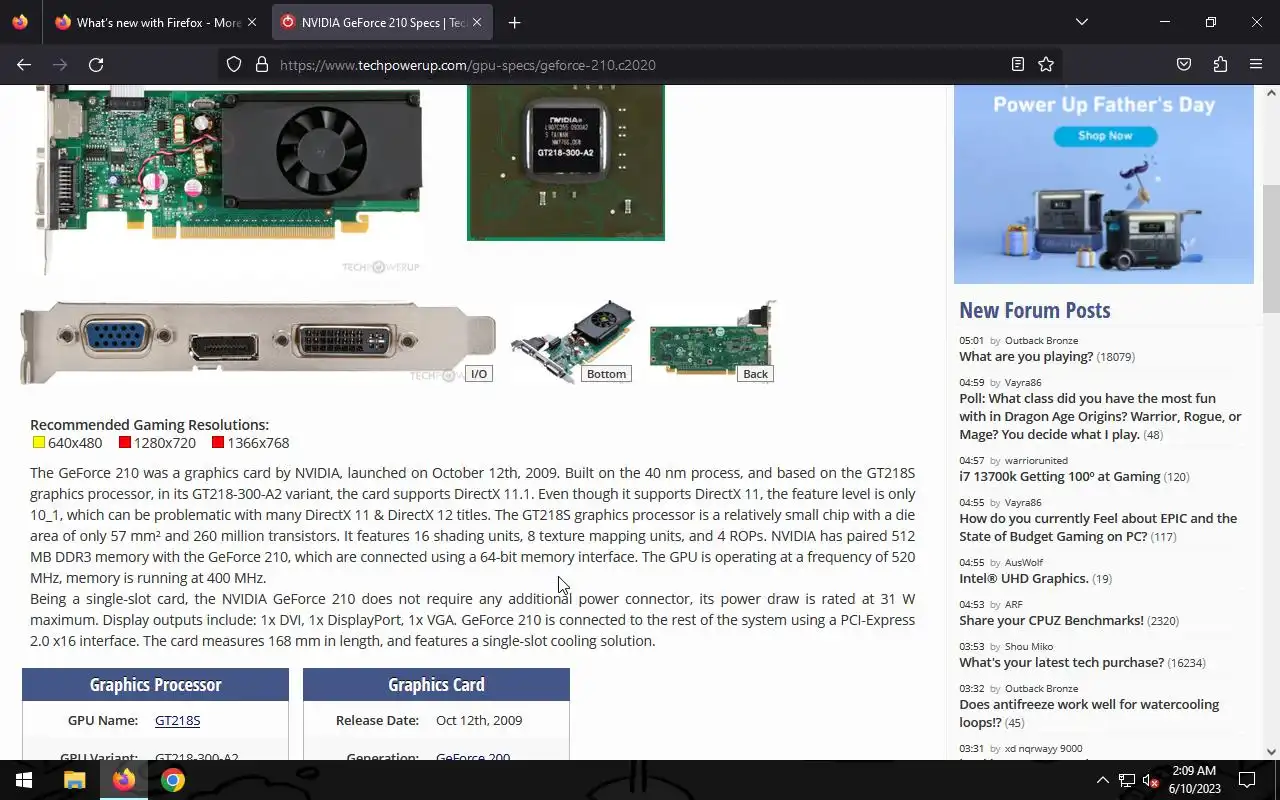Open a new tab
The image size is (1280, 800).
tap(514, 22)
